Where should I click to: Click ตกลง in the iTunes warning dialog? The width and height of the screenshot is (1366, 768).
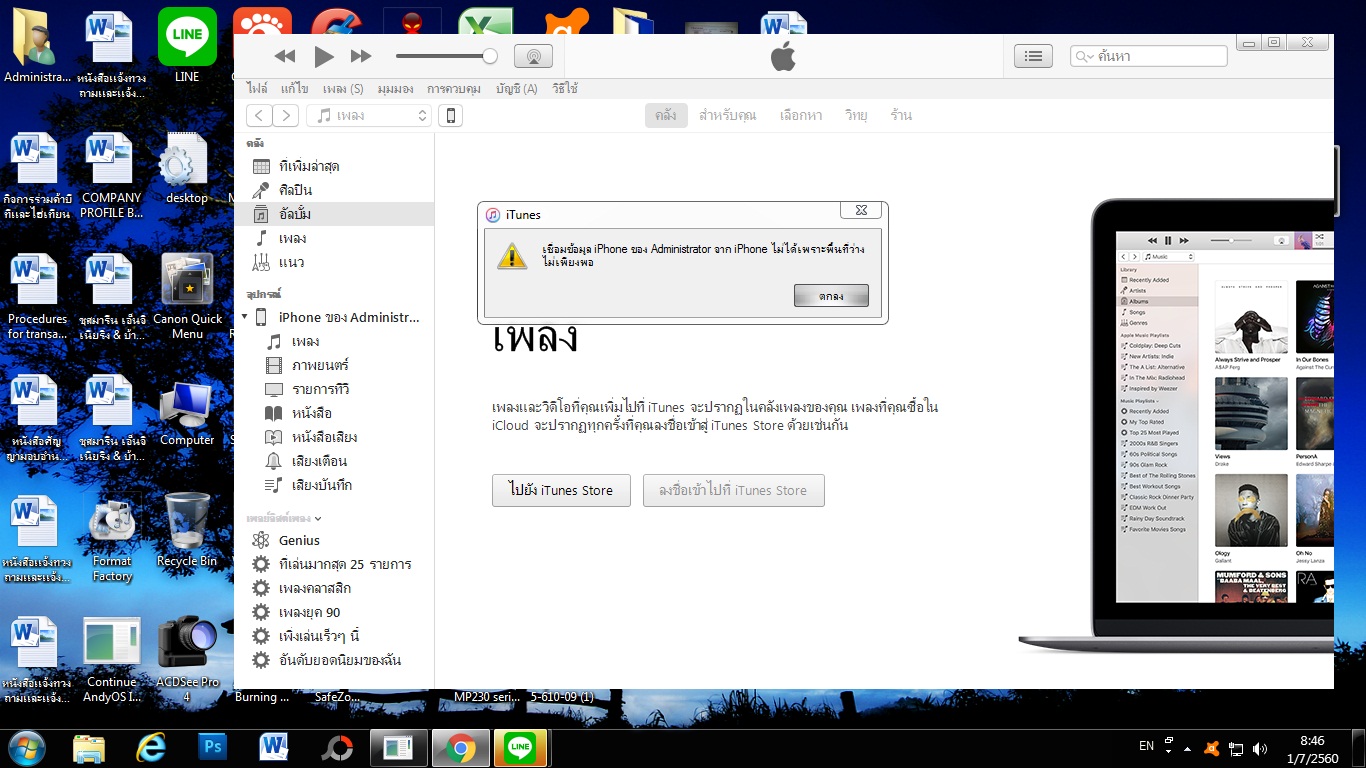(x=831, y=296)
